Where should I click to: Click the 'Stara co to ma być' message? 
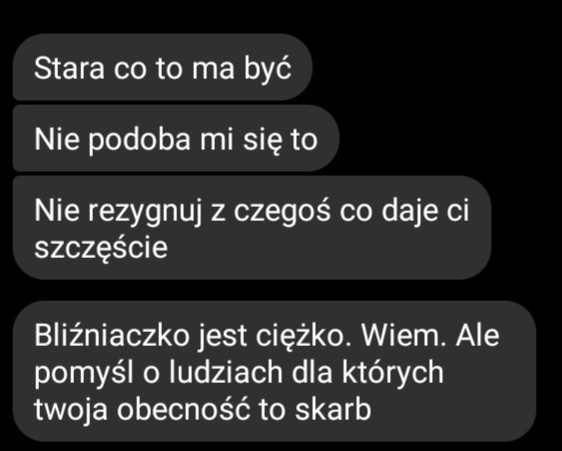pos(162,67)
